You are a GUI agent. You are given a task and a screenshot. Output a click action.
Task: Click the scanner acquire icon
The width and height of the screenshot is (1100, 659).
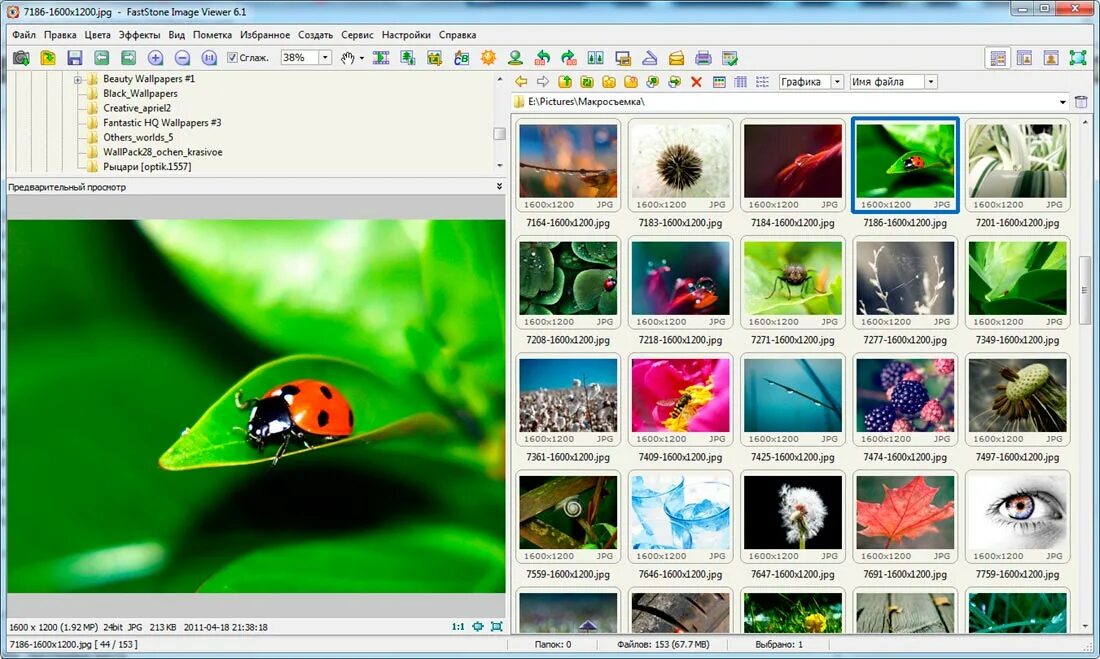click(x=650, y=58)
